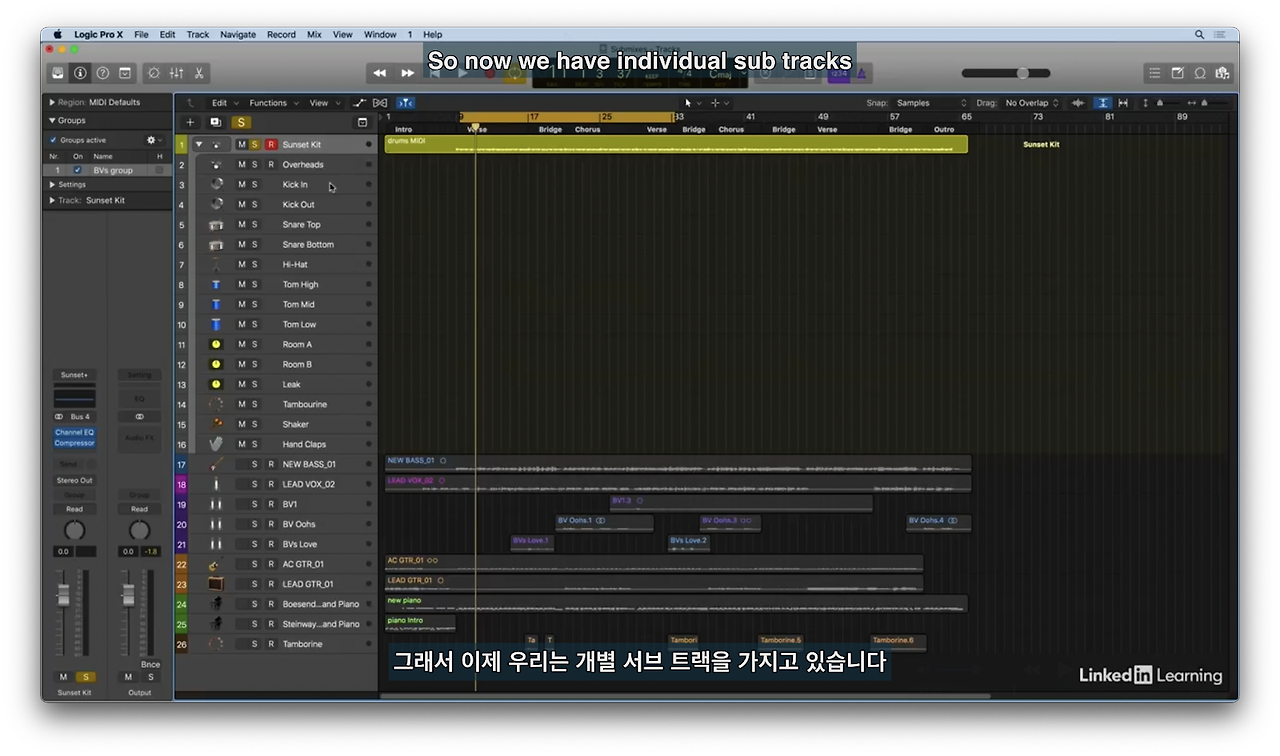Image resolution: width=1280 pixels, height=756 pixels.
Task: Click the Compressor plugin slot
Action: 75,442
